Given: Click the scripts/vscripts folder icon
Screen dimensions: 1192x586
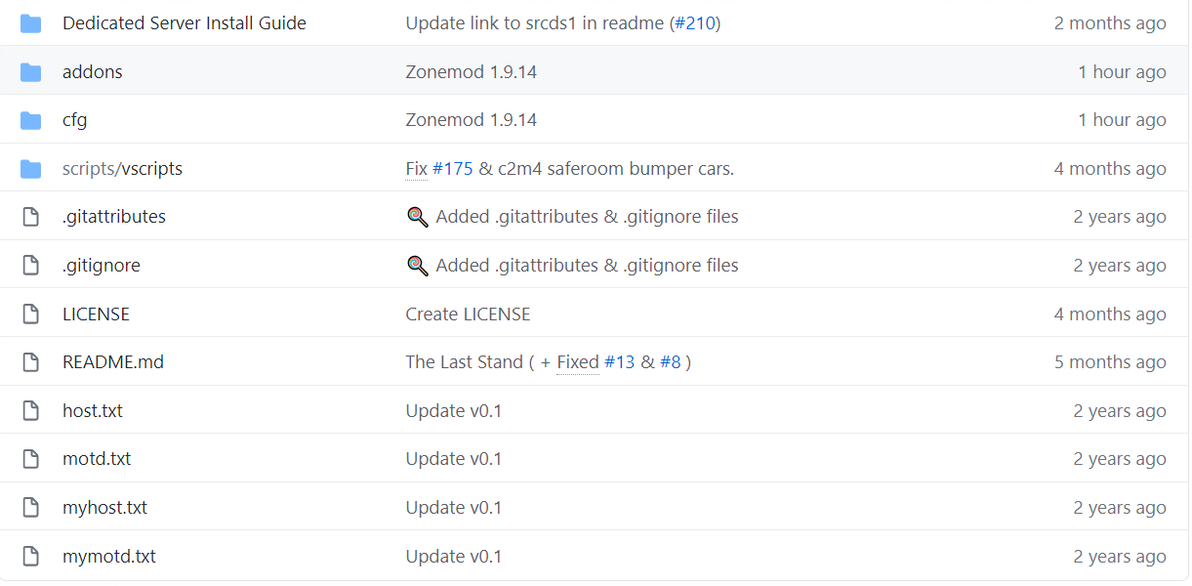Looking at the screenshot, I should point(31,169).
